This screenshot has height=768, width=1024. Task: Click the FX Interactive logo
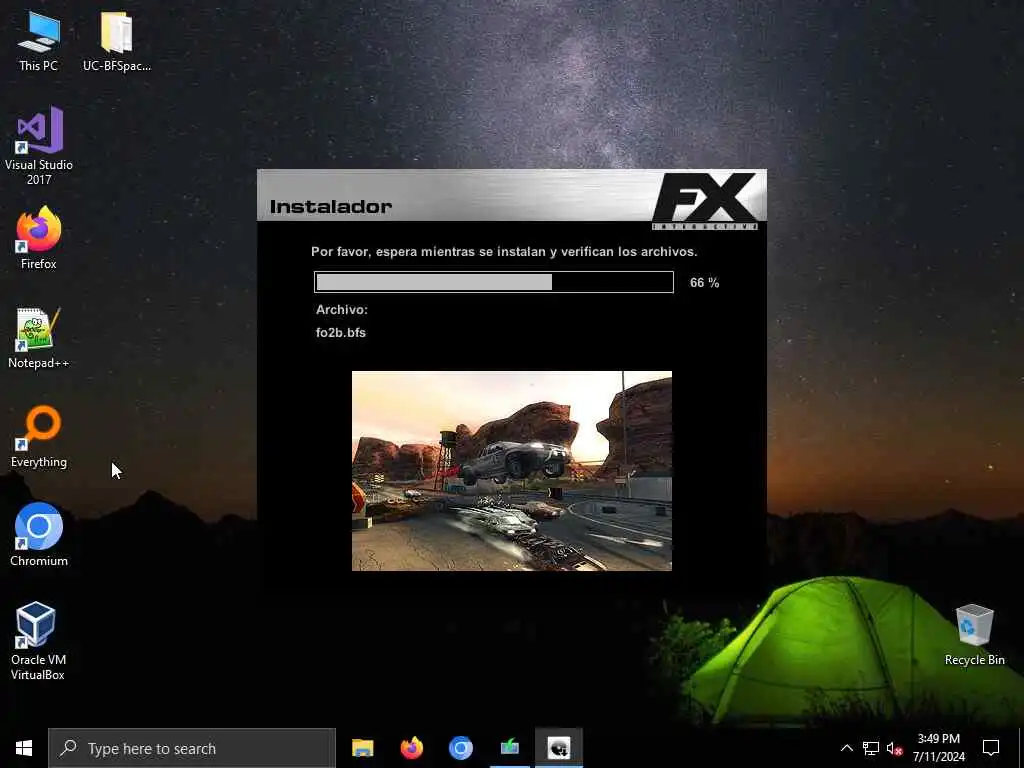[705, 200]
